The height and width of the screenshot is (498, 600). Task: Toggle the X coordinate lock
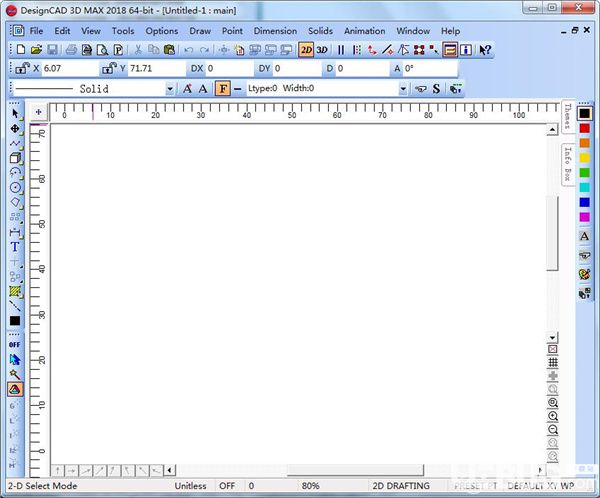point(23,68)
